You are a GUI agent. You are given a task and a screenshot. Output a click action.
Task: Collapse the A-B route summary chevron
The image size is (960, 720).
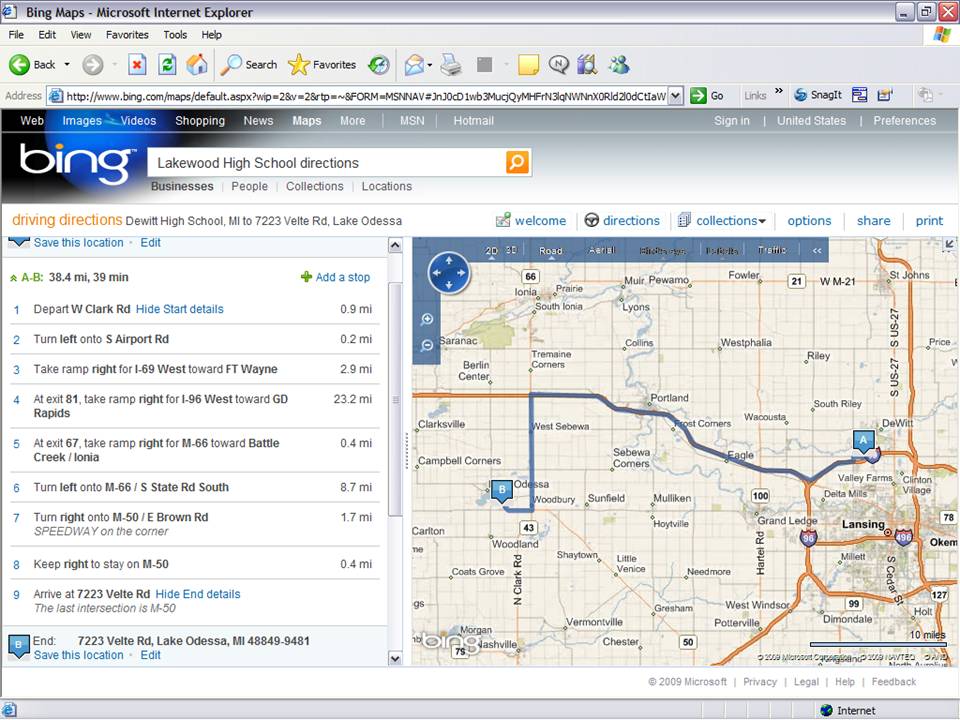pos(13,278)
